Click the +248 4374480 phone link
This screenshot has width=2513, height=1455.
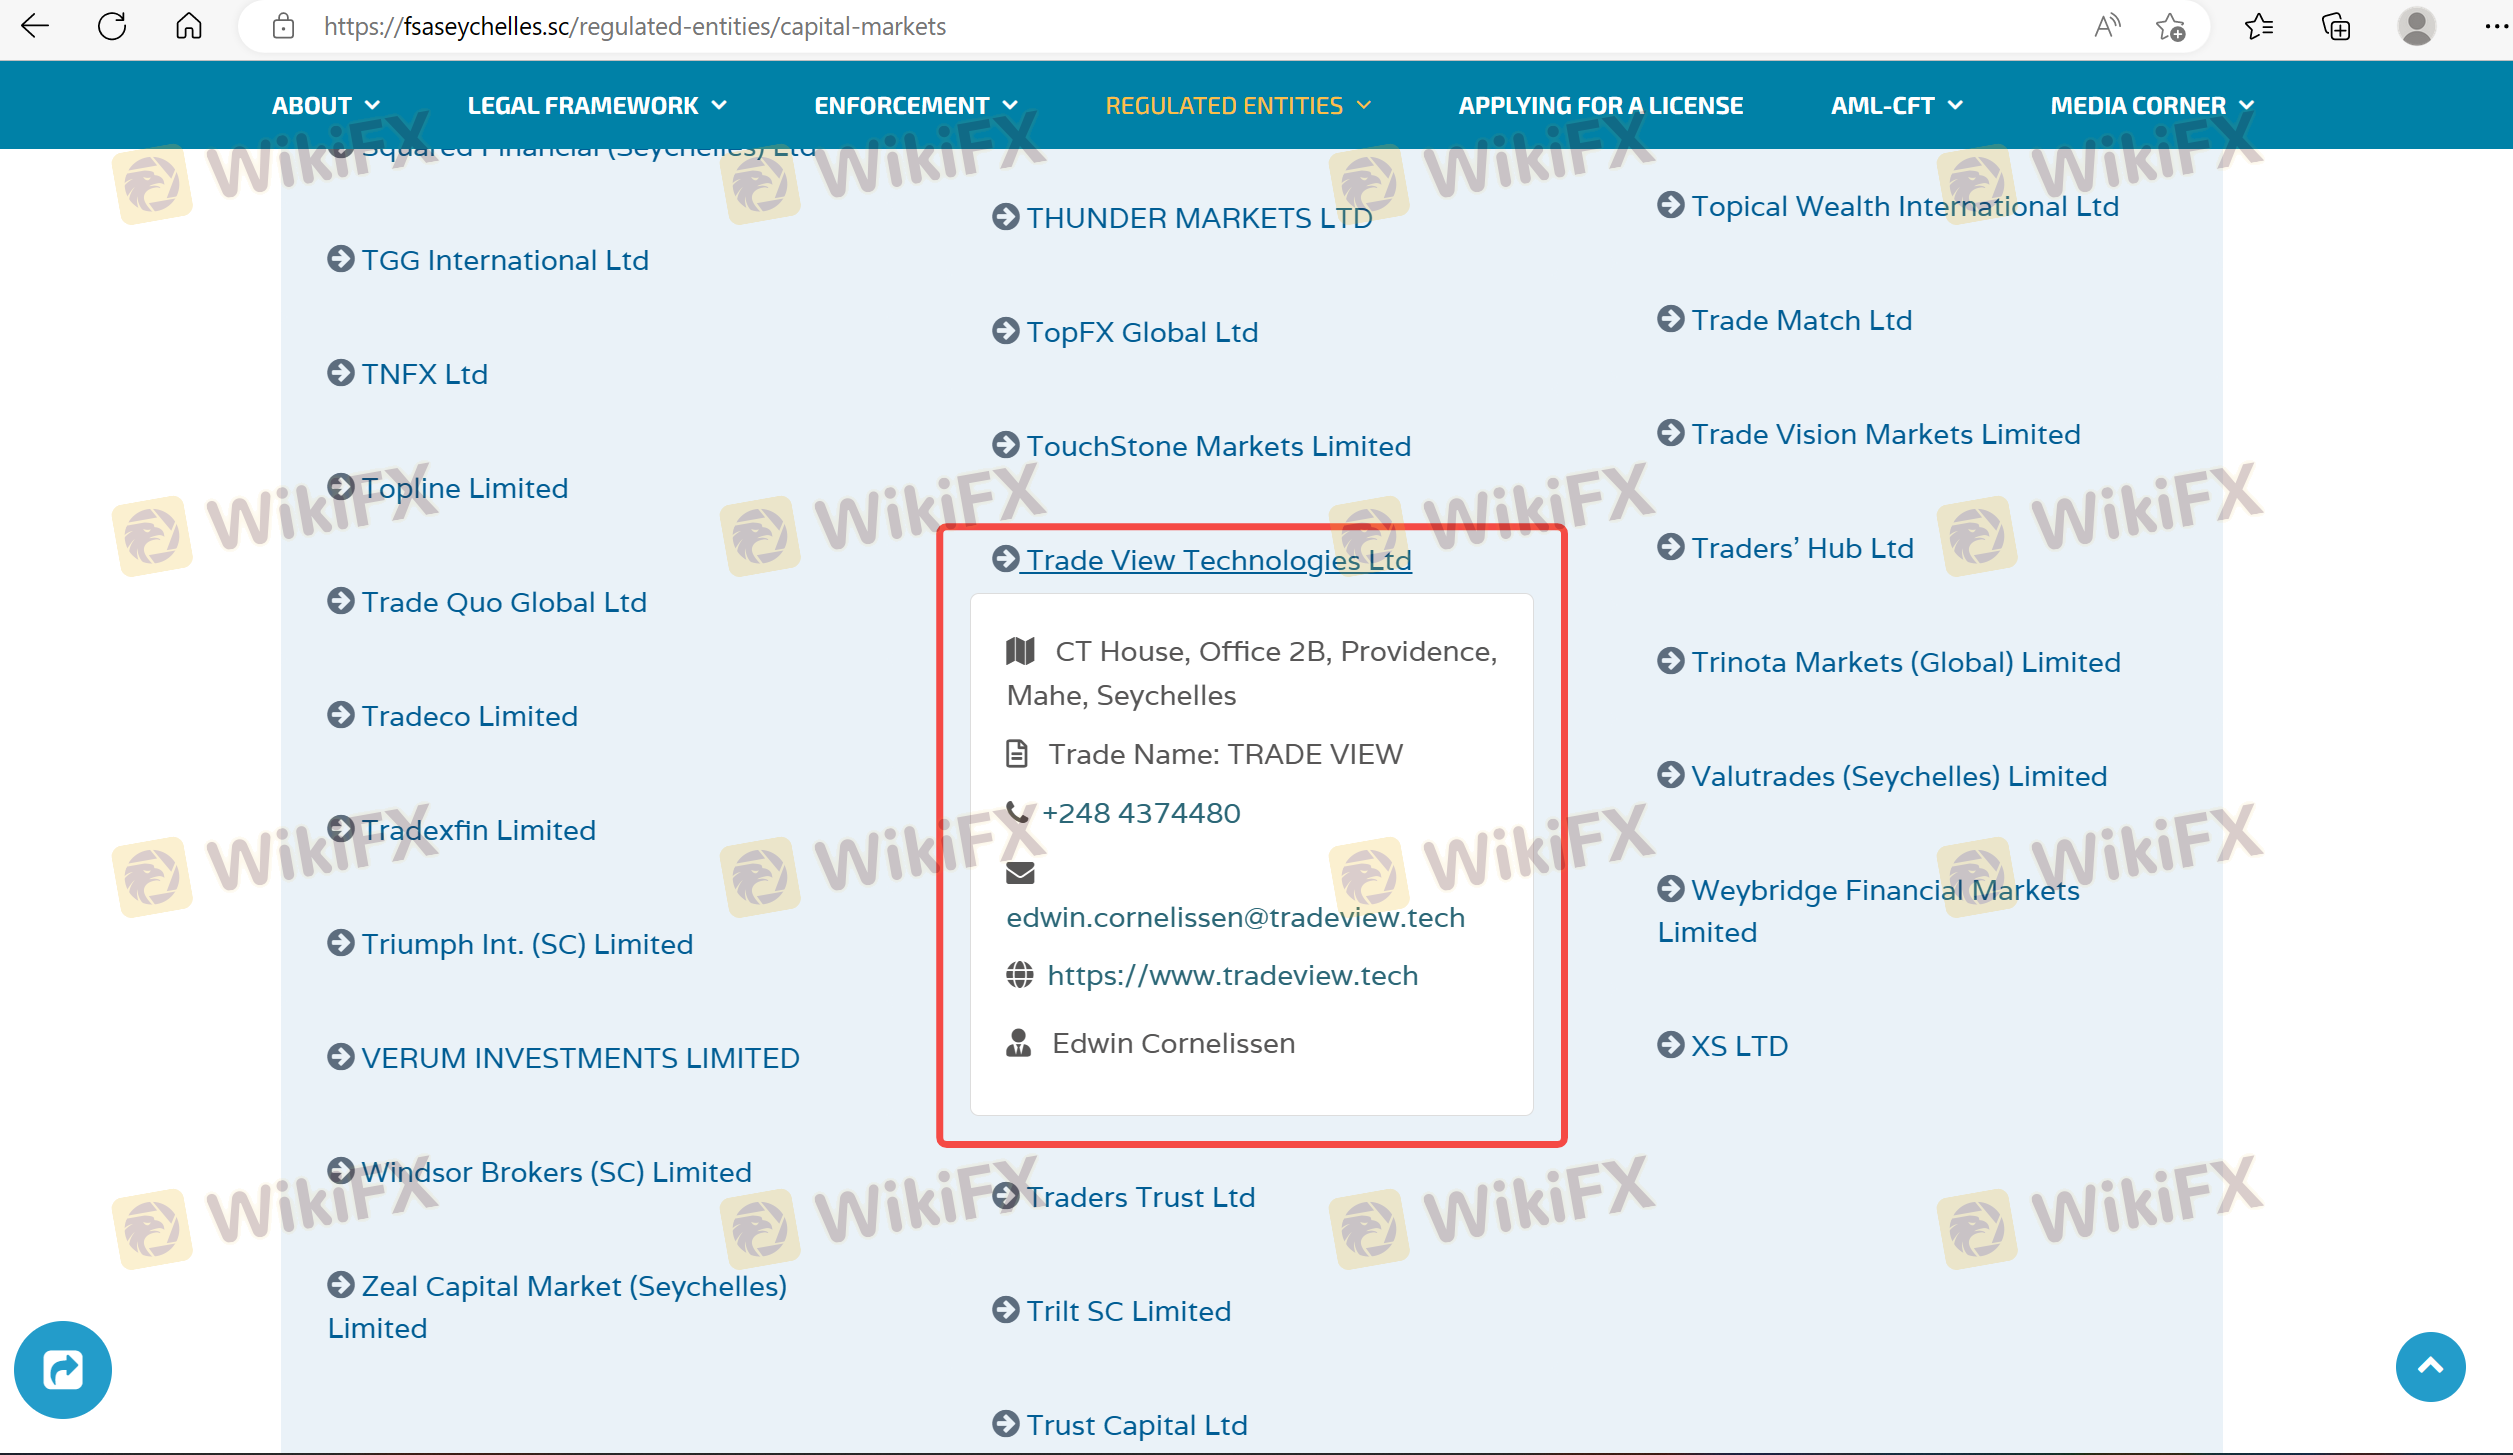(x=1140, y=813)
